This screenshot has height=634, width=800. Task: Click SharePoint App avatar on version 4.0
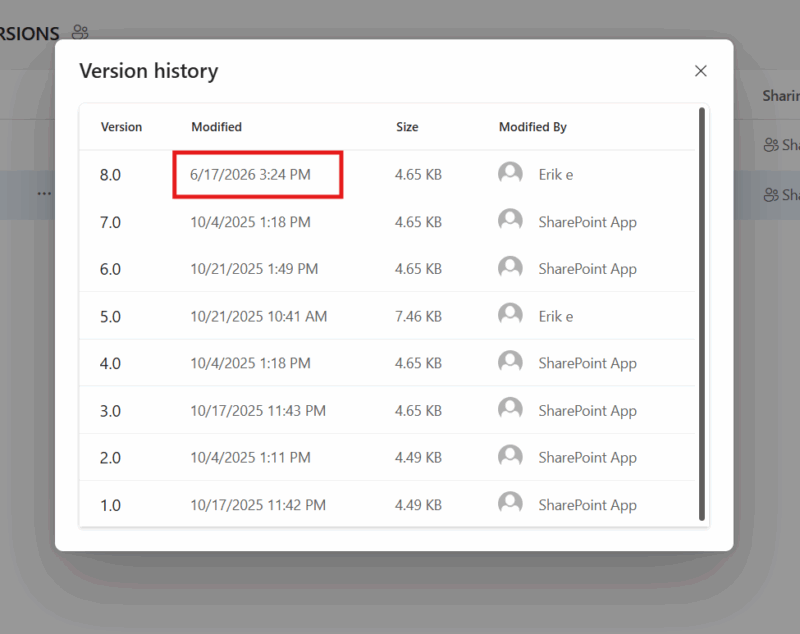tap(510, 362)
